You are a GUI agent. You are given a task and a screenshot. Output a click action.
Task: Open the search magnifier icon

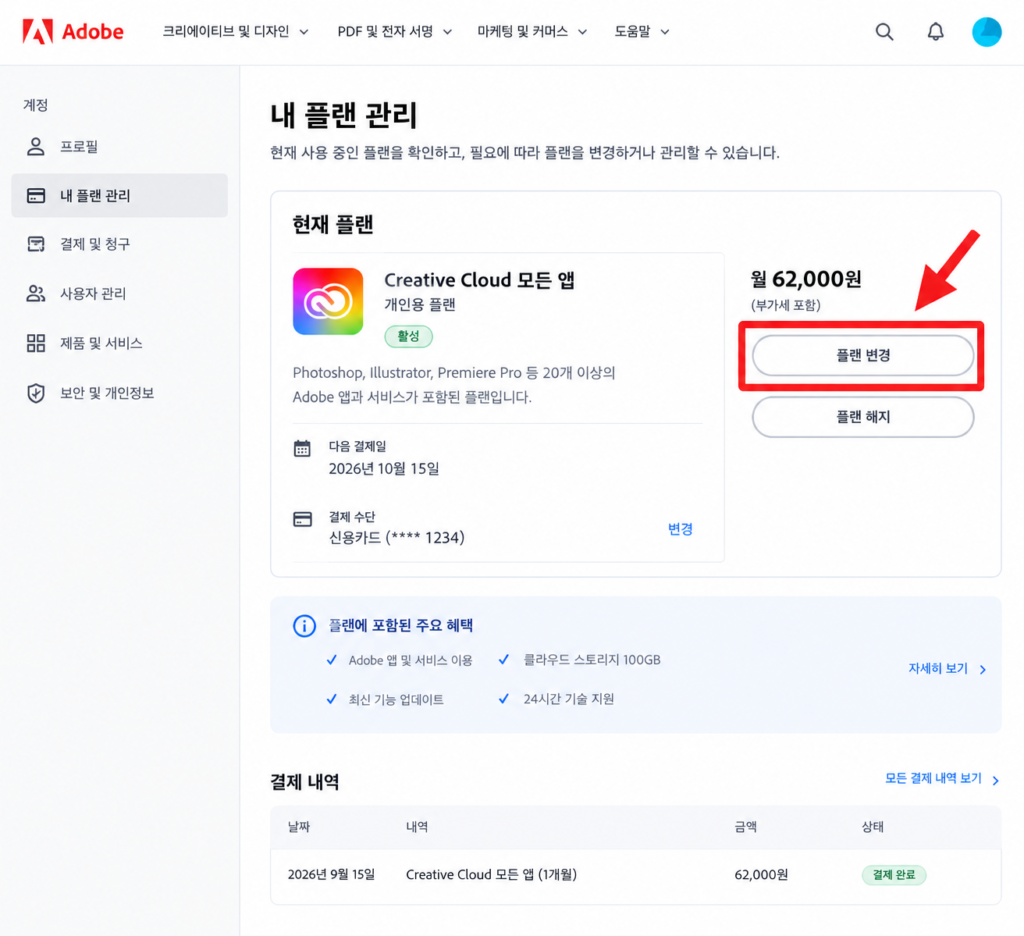[x=884, y=31]
